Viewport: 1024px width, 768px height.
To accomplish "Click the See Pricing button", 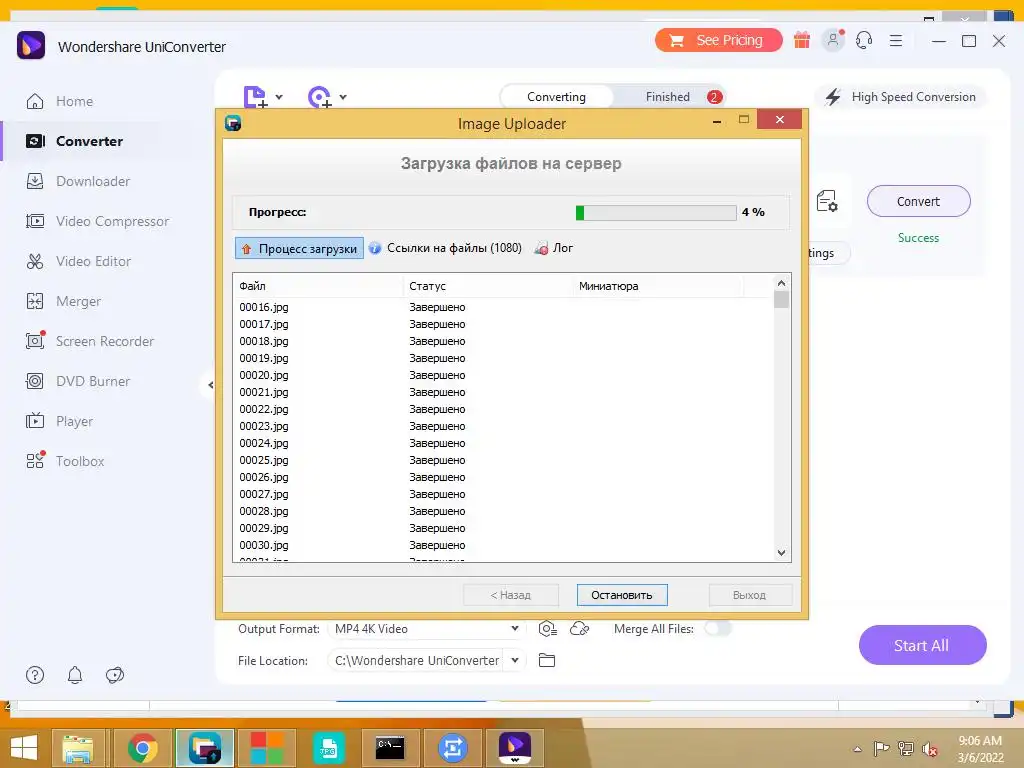I will point(718,40).
